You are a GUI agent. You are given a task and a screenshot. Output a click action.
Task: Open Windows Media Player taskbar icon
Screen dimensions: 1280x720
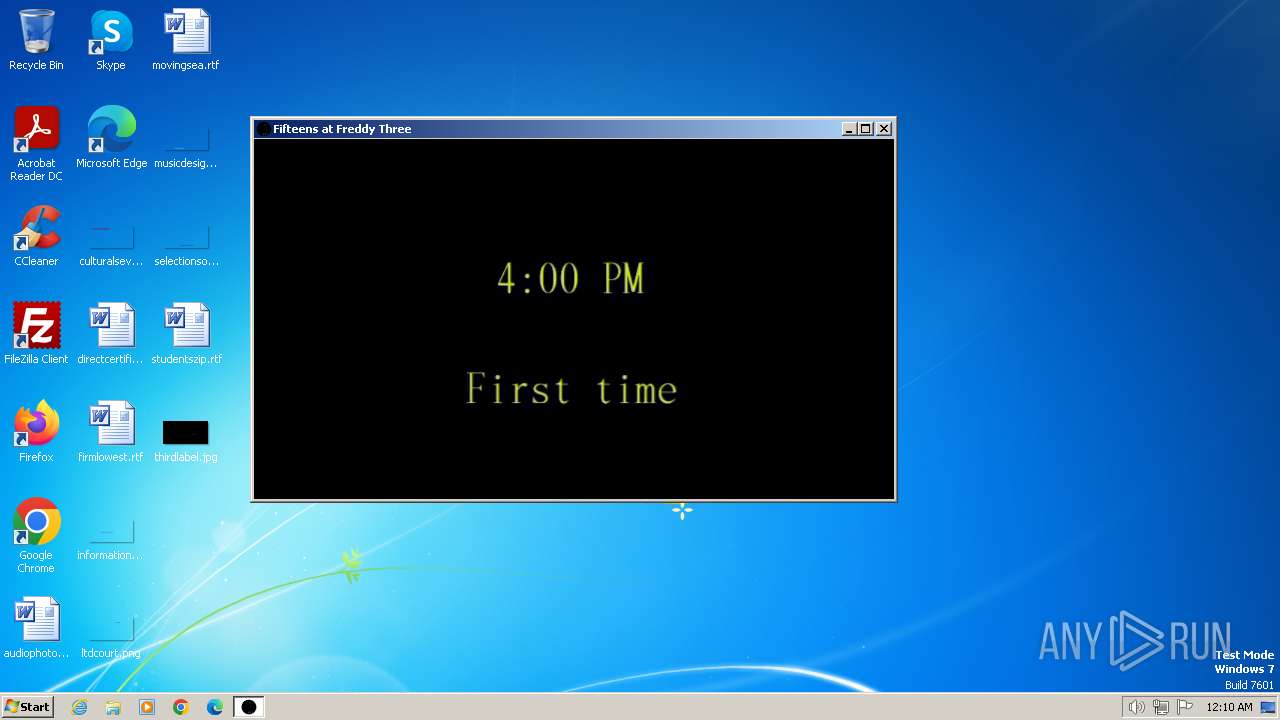point(147,707)
